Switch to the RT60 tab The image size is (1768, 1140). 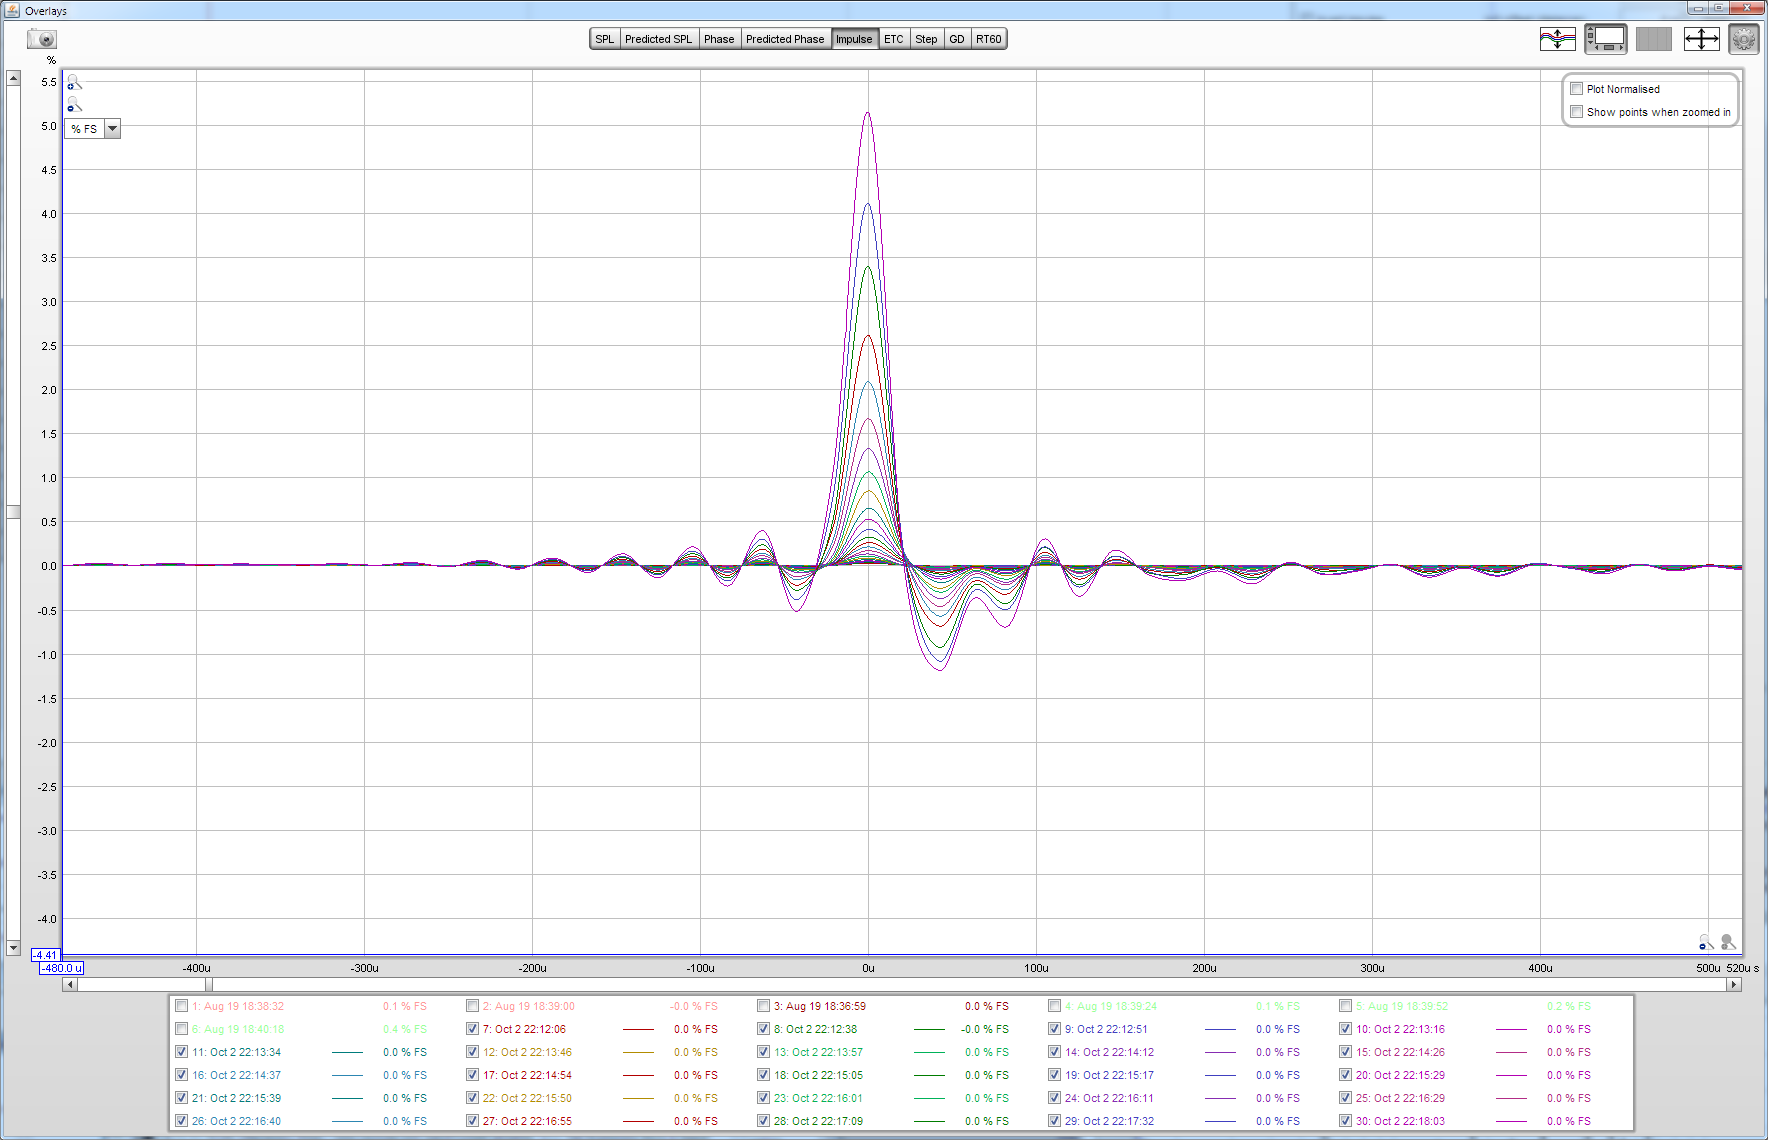point(989,39)
